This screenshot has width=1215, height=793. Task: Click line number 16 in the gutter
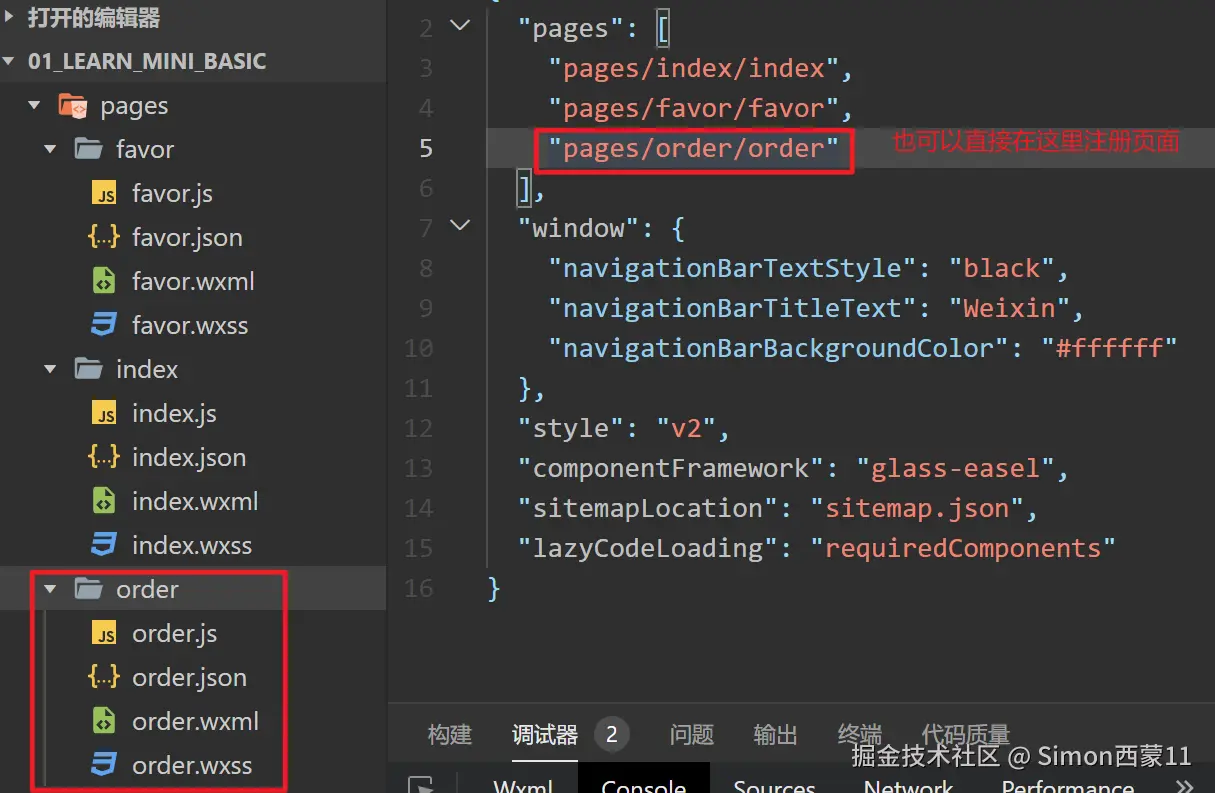[419, 588]
